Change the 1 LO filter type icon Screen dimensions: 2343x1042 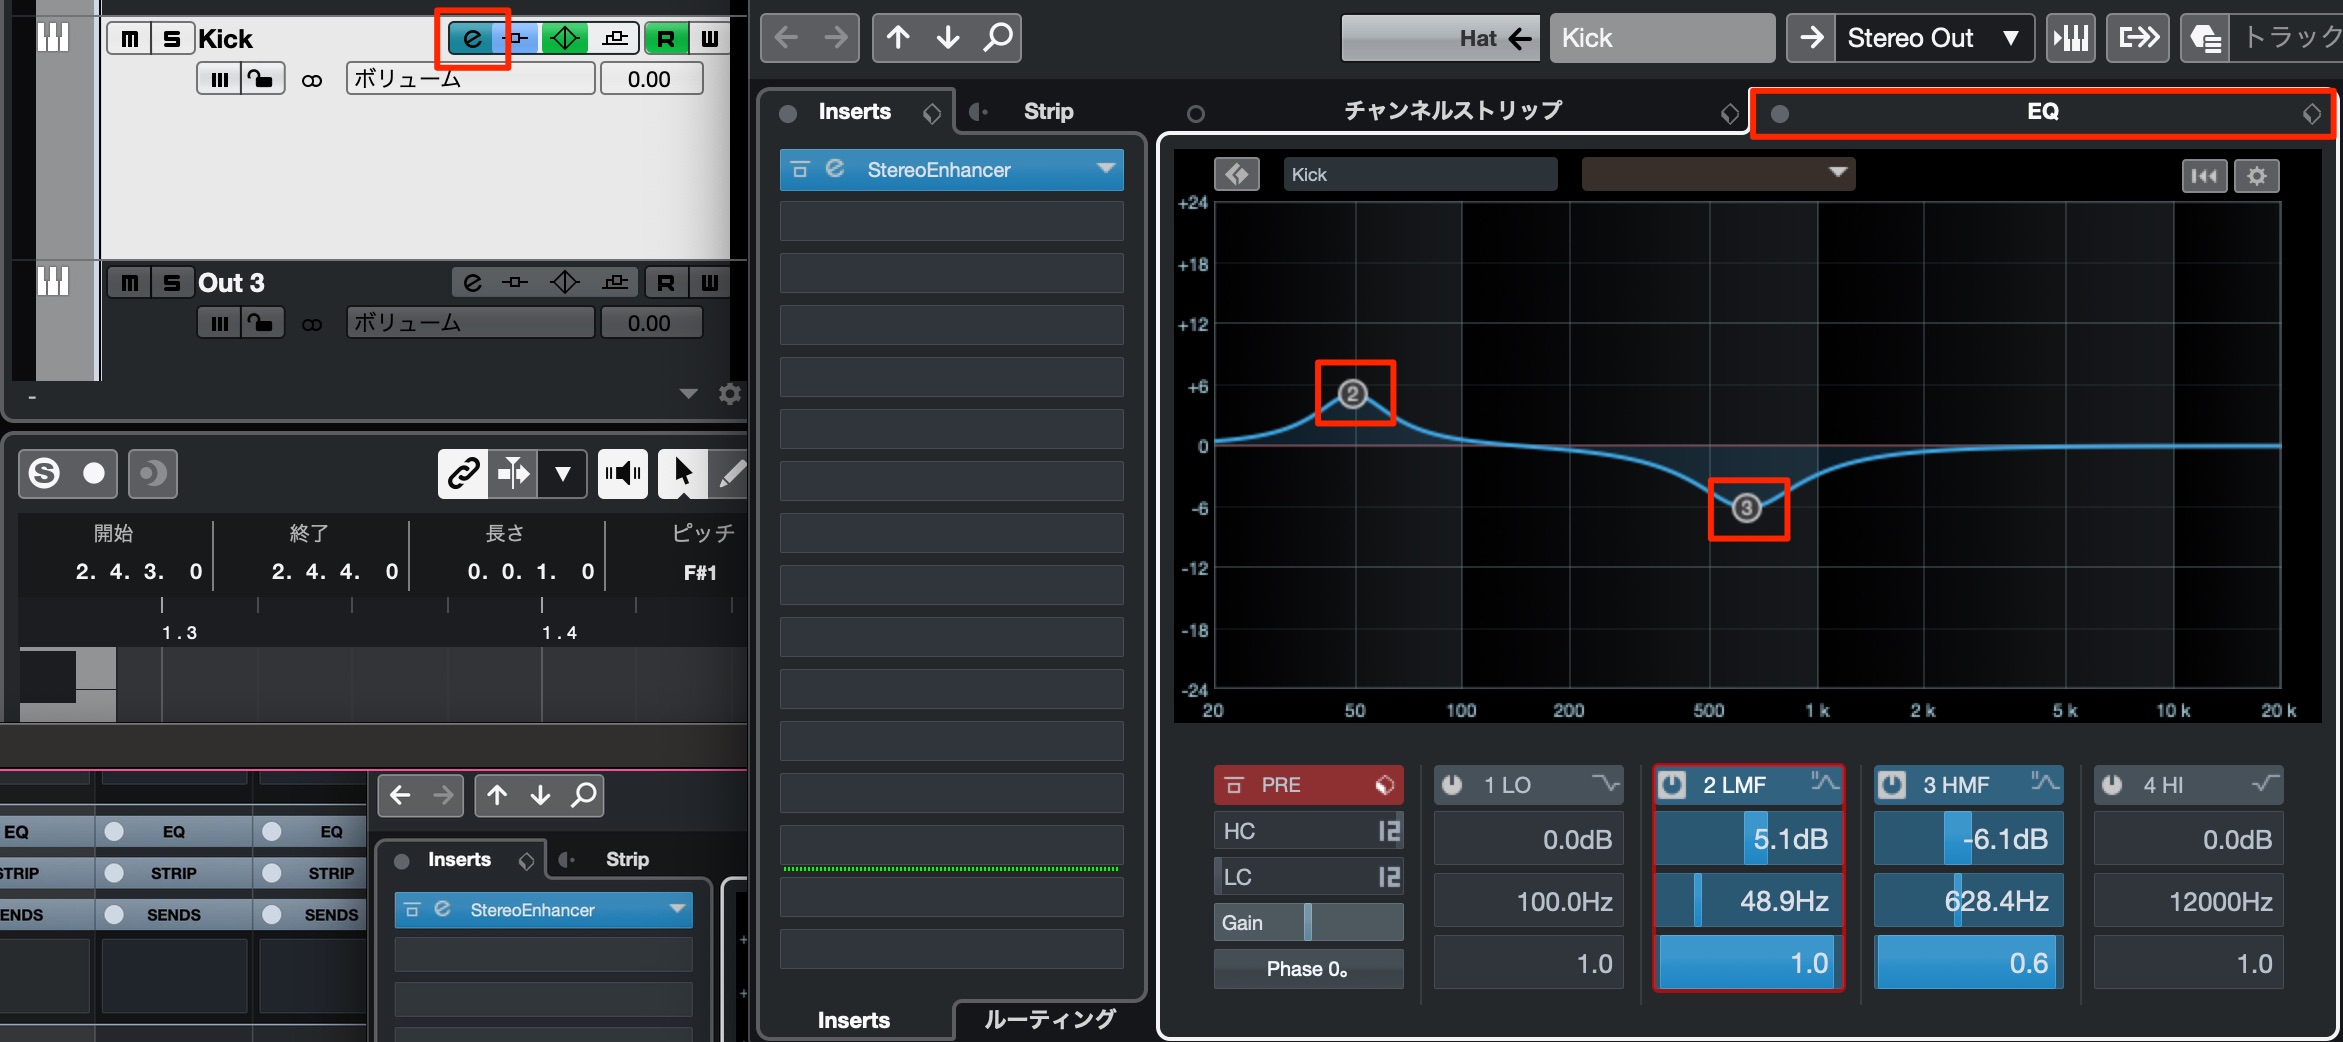(1605, 783)
